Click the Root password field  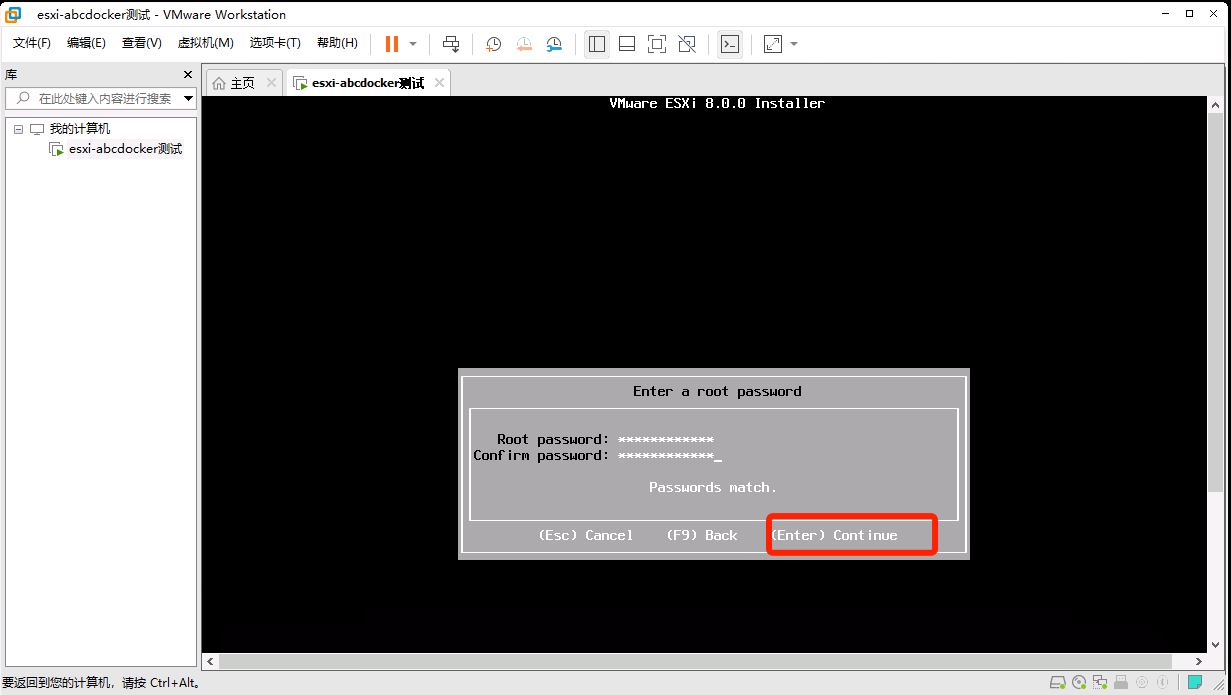click(x=665, y=439)
